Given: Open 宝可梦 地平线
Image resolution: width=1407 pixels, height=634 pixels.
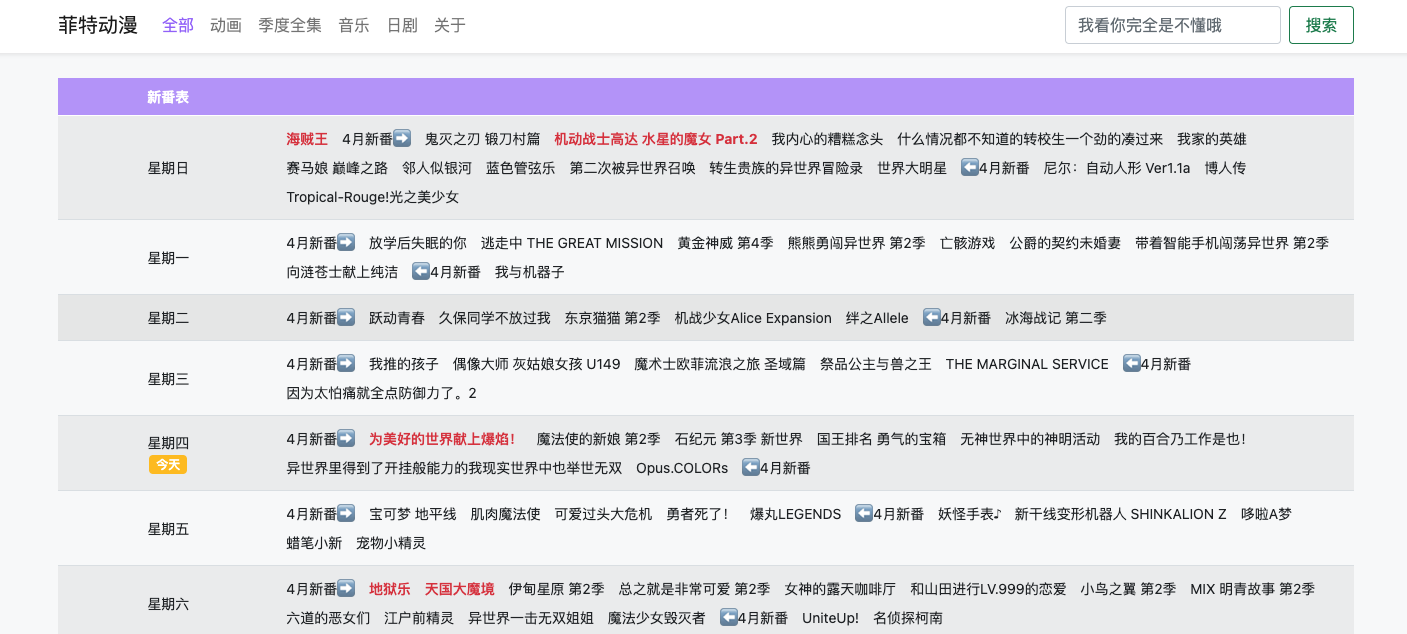Looking at the screenshot, I should [413, 514].
